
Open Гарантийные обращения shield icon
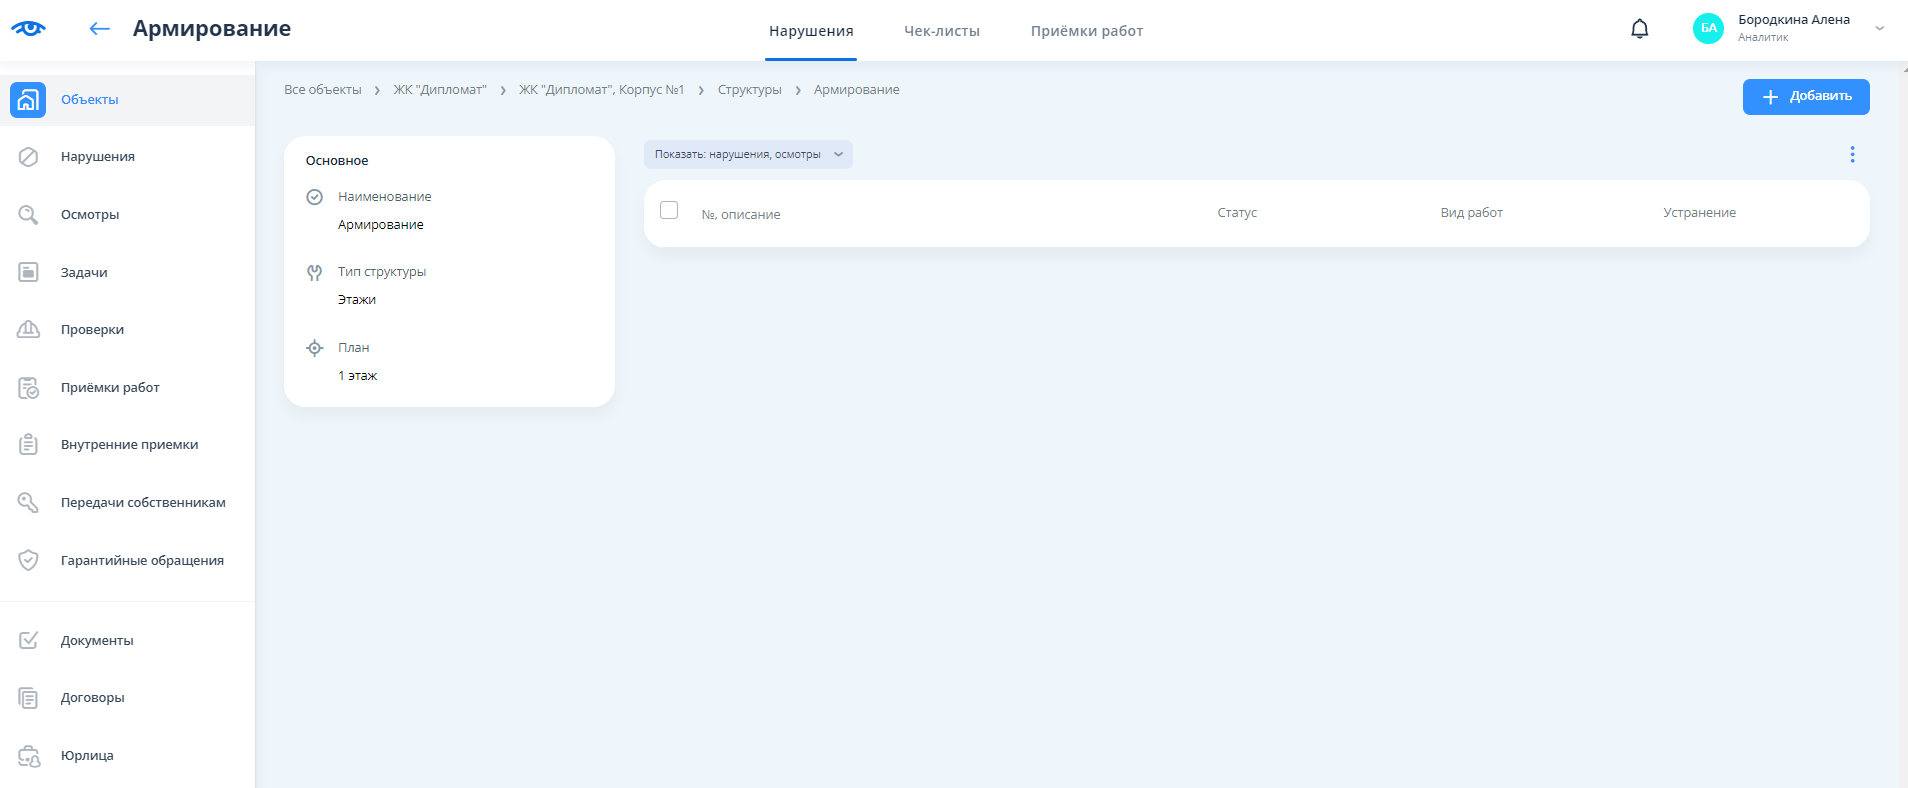(28, 560)
